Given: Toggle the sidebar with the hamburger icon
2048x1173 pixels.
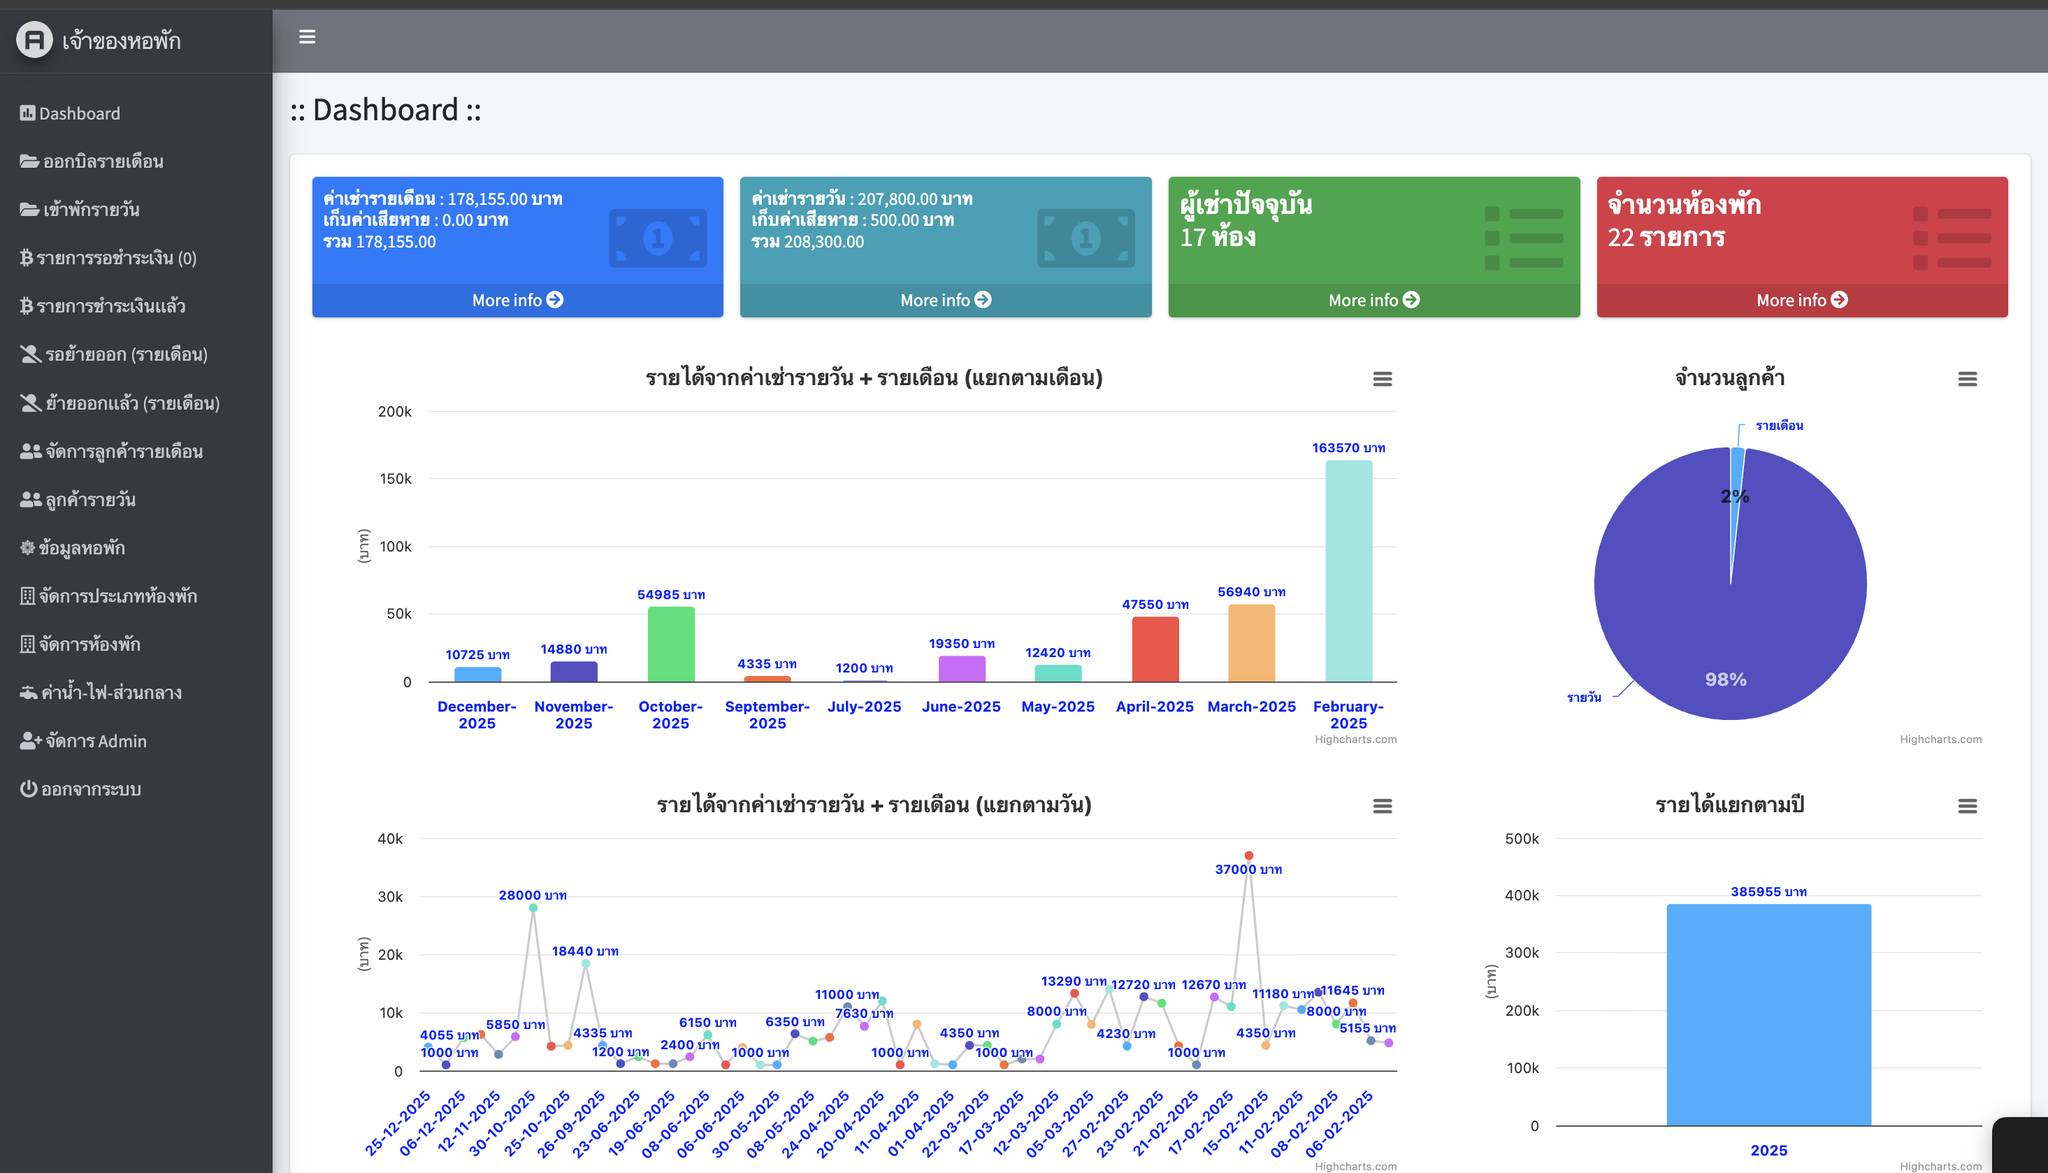Looking at the screenshot, I should 307,37.
